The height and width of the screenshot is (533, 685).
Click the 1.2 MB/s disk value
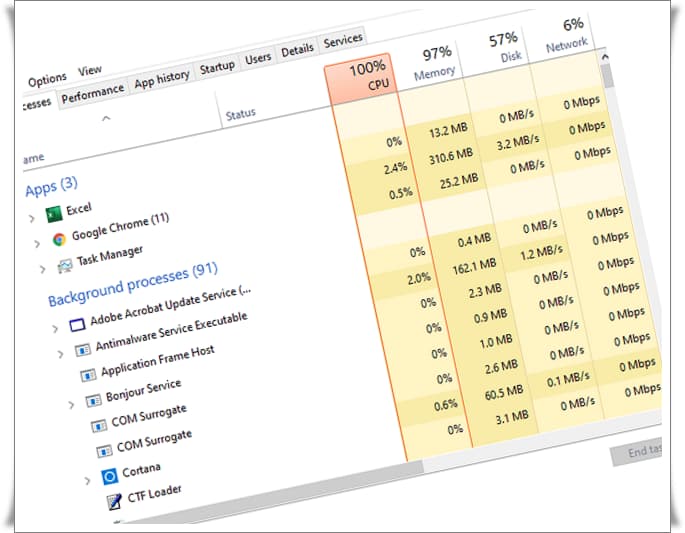[541, 252]
